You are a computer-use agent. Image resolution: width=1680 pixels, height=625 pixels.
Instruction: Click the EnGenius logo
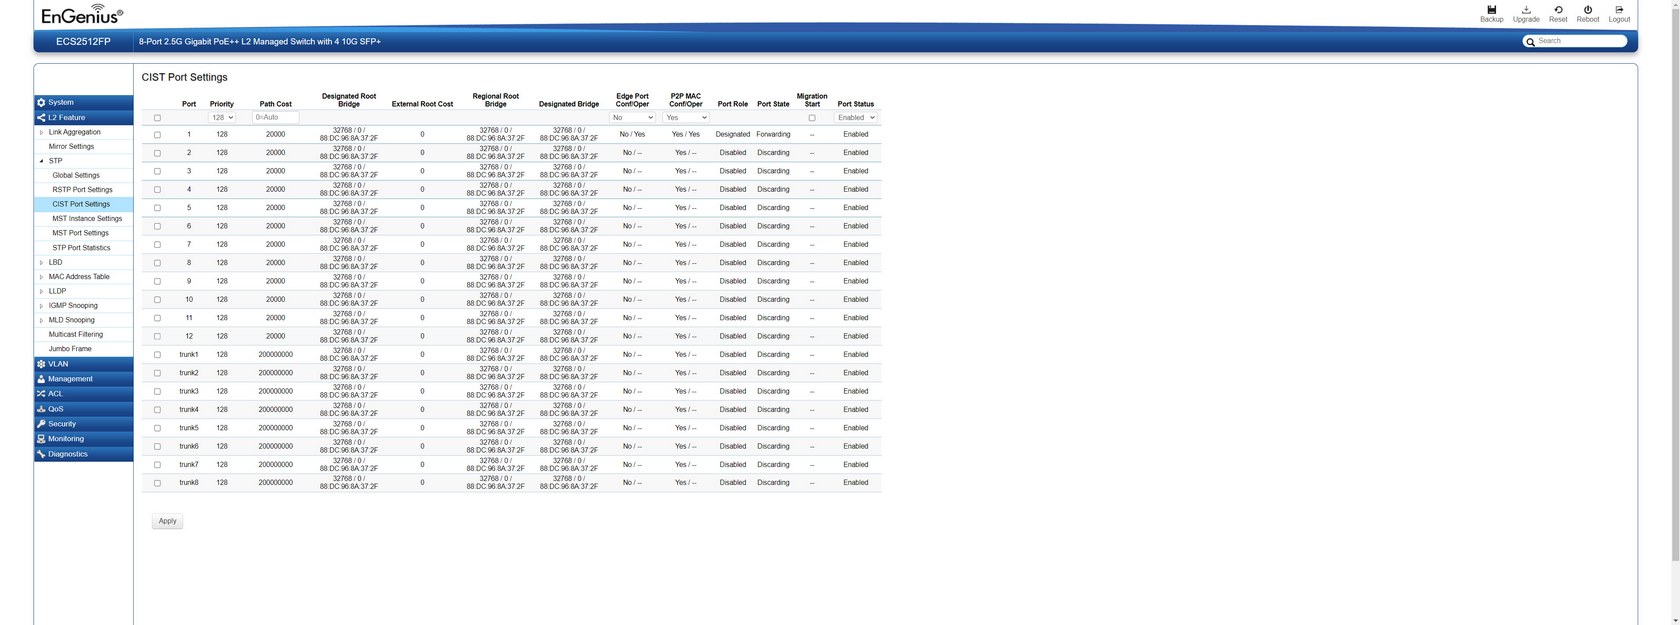(81, 14)
